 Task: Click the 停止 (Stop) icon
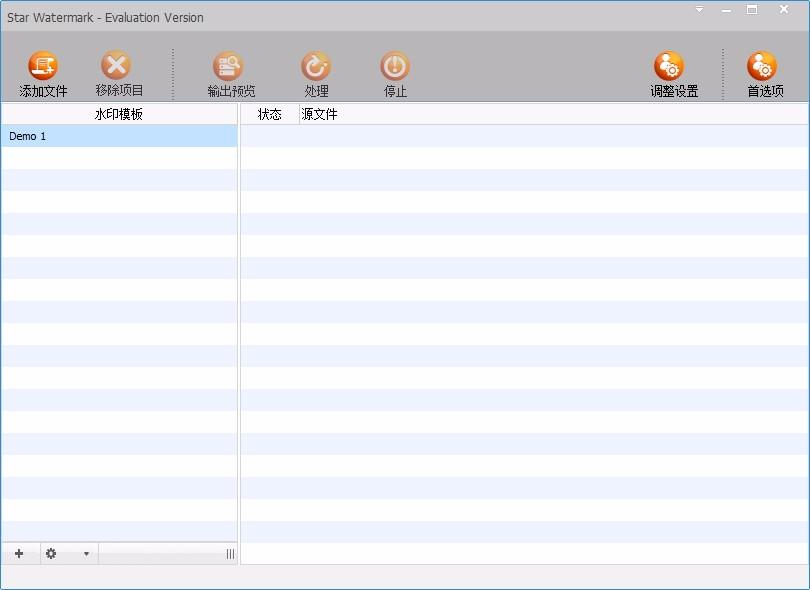(x=395, y=66)
